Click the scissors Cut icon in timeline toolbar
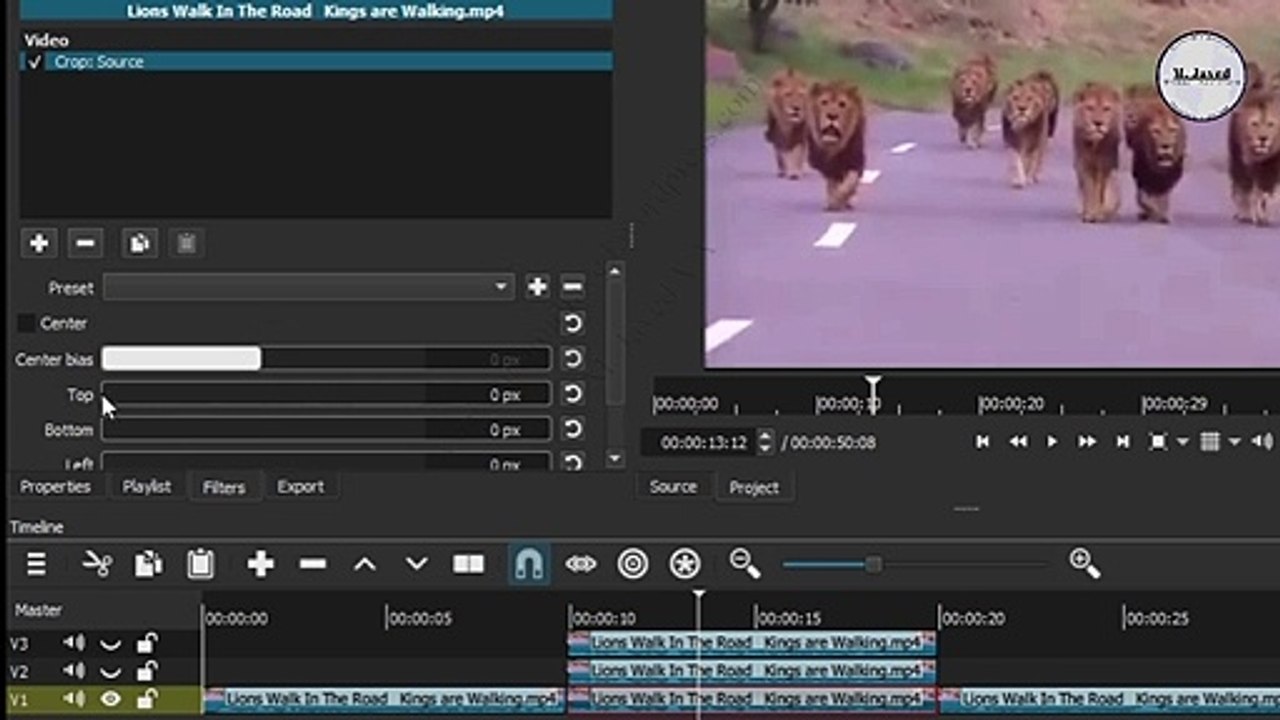 pyautogui.click(x=96, y=565)
